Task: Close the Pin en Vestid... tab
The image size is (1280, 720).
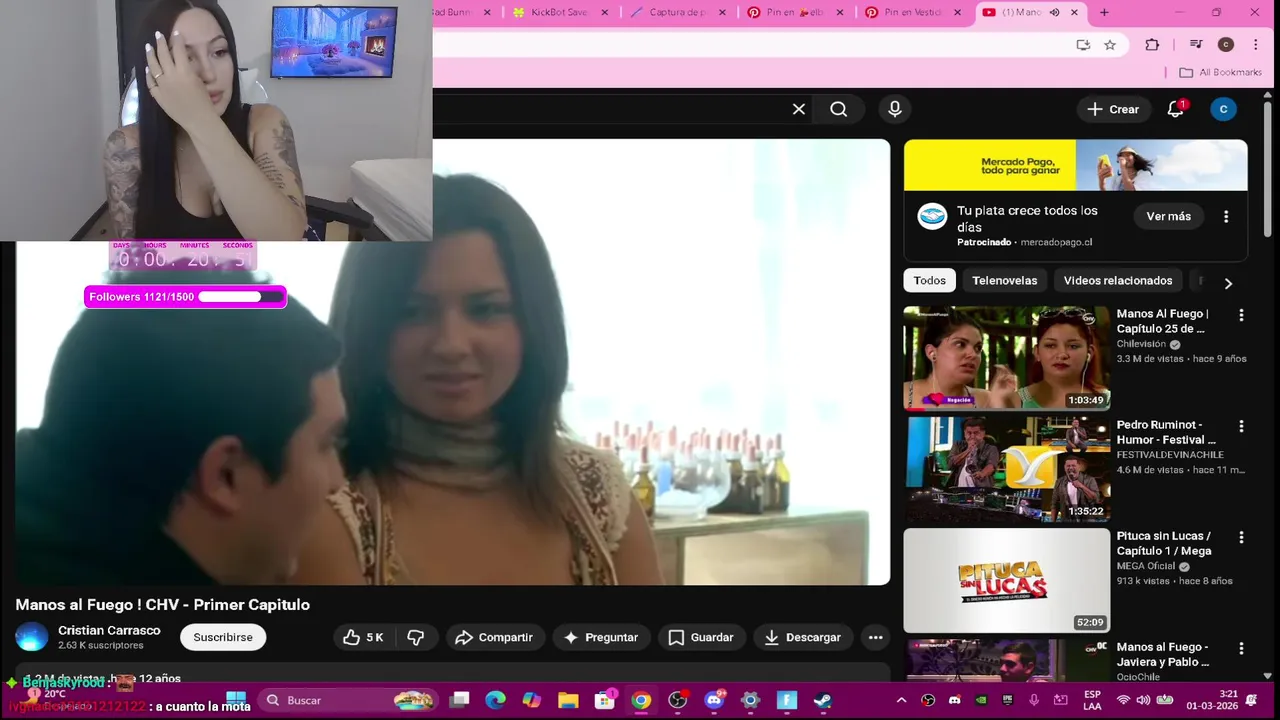Action: point(958,13)
